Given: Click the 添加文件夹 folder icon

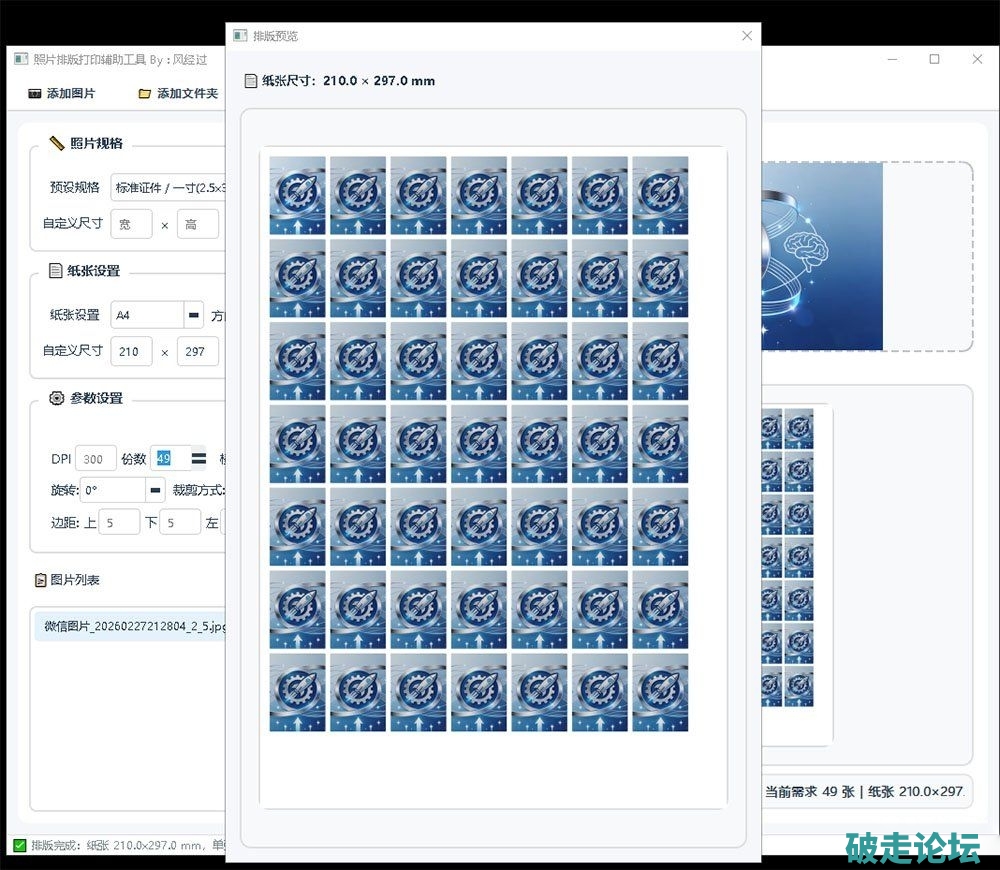Looking at the screenshot, I should (145, 94).
